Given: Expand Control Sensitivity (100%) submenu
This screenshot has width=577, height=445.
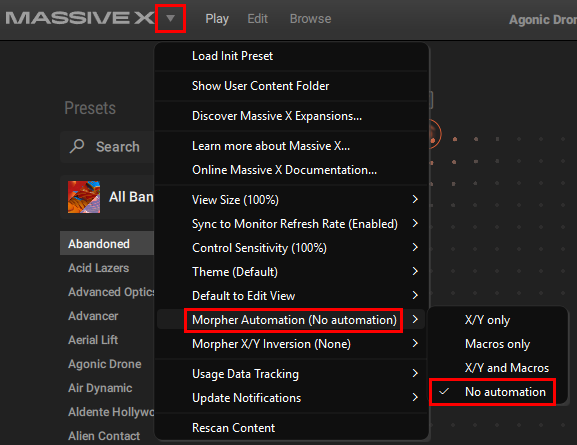Looking at the screenshot, I should [291, 248].
